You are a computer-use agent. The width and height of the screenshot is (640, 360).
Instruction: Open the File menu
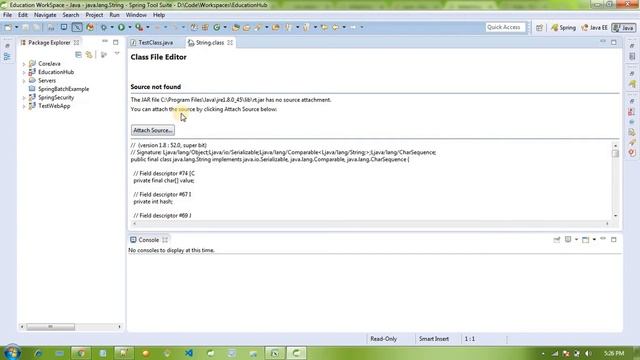(7, 15)
